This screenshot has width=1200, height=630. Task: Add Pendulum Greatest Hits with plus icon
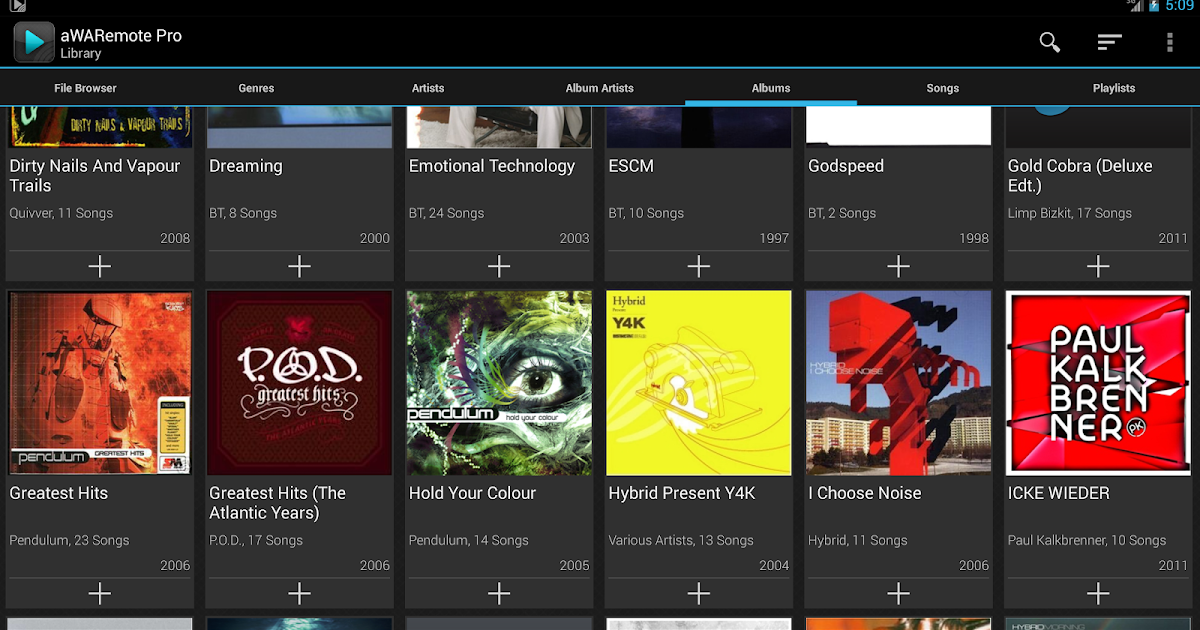coord(99,593)
